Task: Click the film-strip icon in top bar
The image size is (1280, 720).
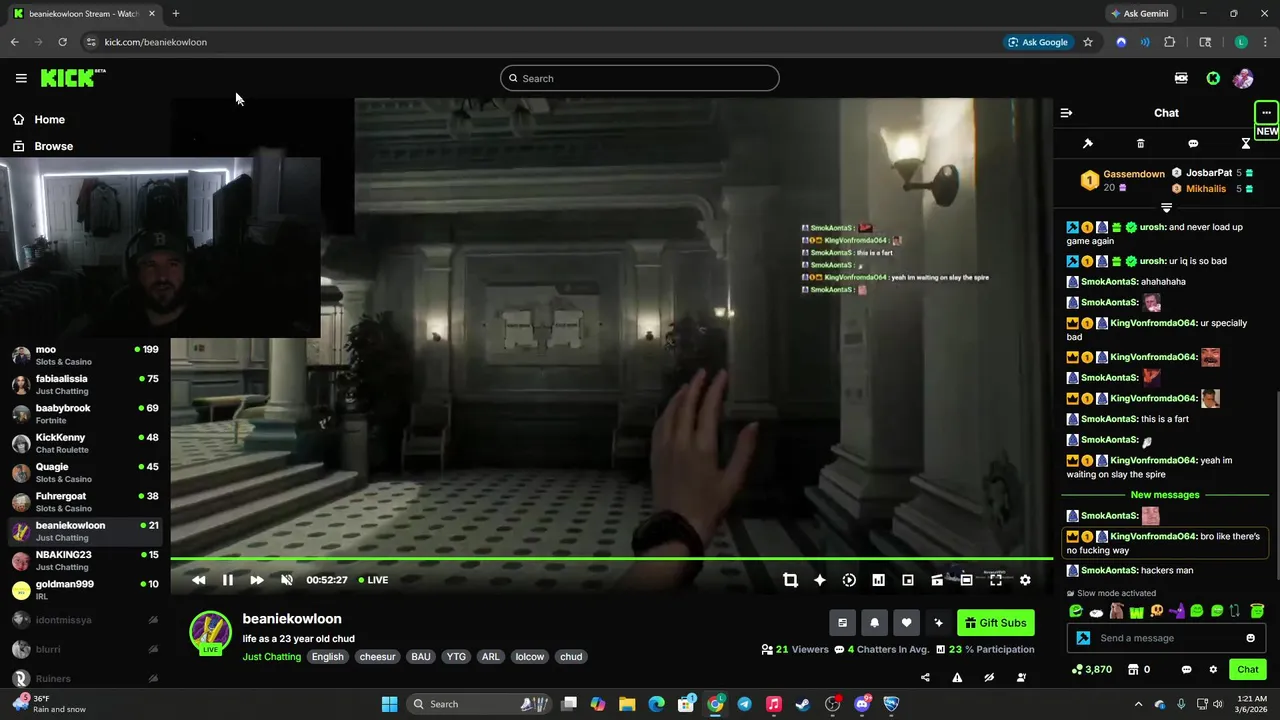Action: [1181, 78]
